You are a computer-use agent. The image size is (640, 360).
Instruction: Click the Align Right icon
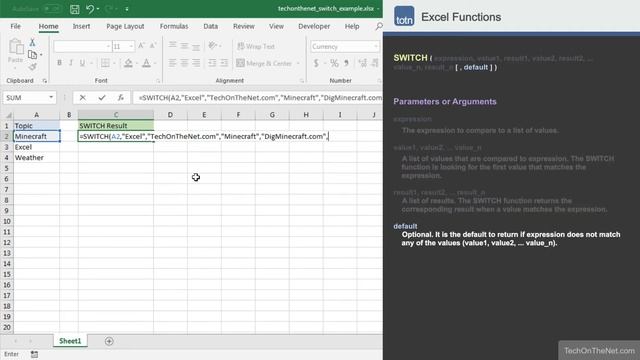pyautogui.click(x=196, y=63)
